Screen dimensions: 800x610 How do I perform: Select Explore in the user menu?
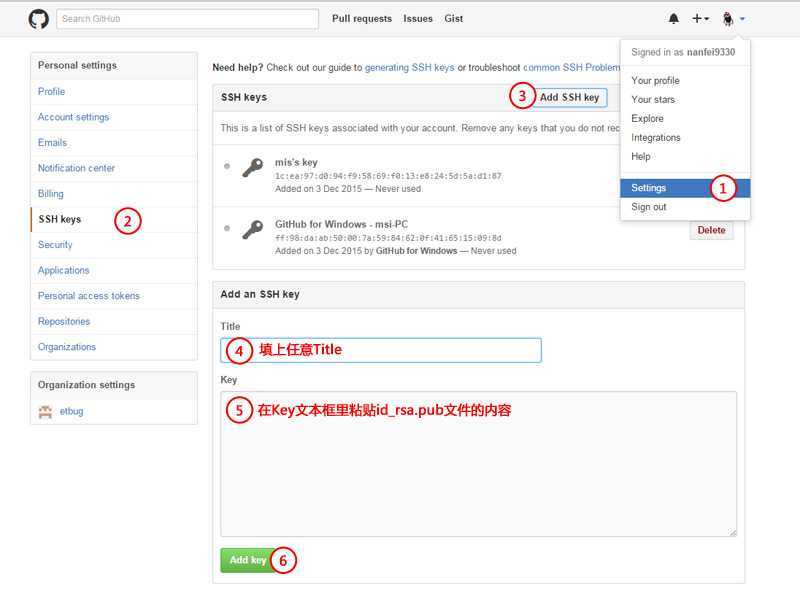[x=685, y=118]
